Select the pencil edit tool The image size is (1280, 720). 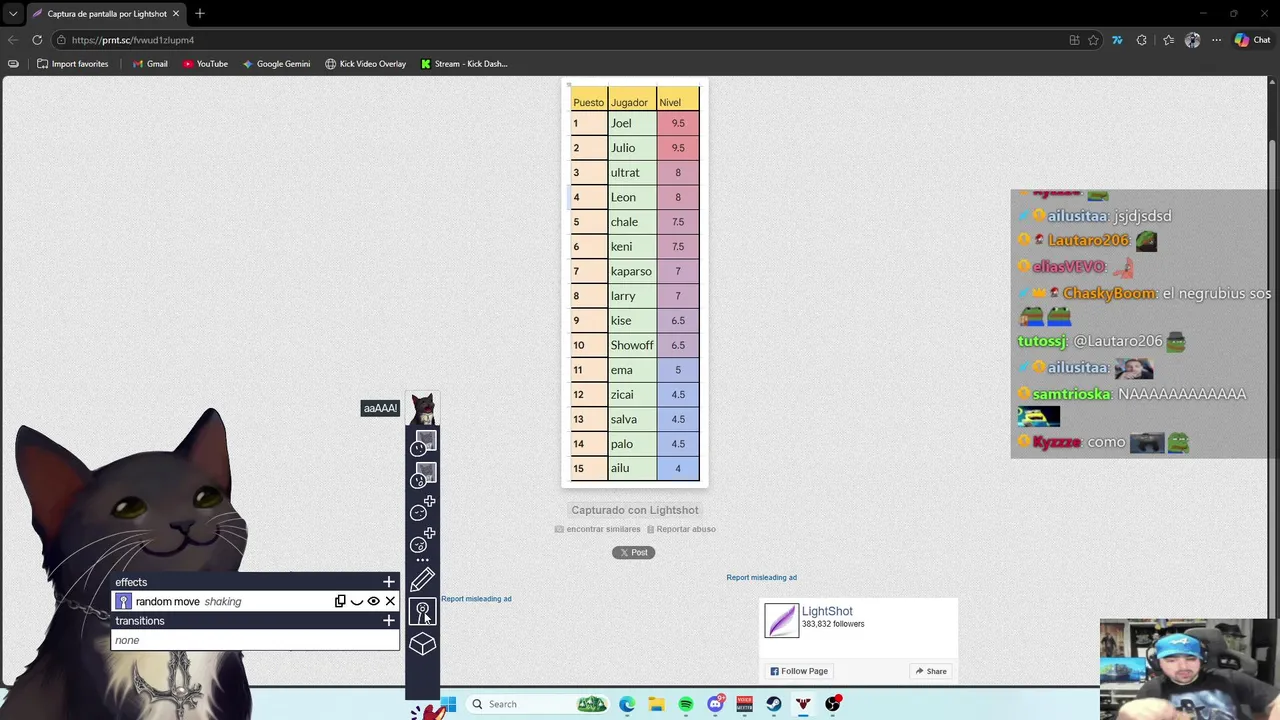[422, 579]
